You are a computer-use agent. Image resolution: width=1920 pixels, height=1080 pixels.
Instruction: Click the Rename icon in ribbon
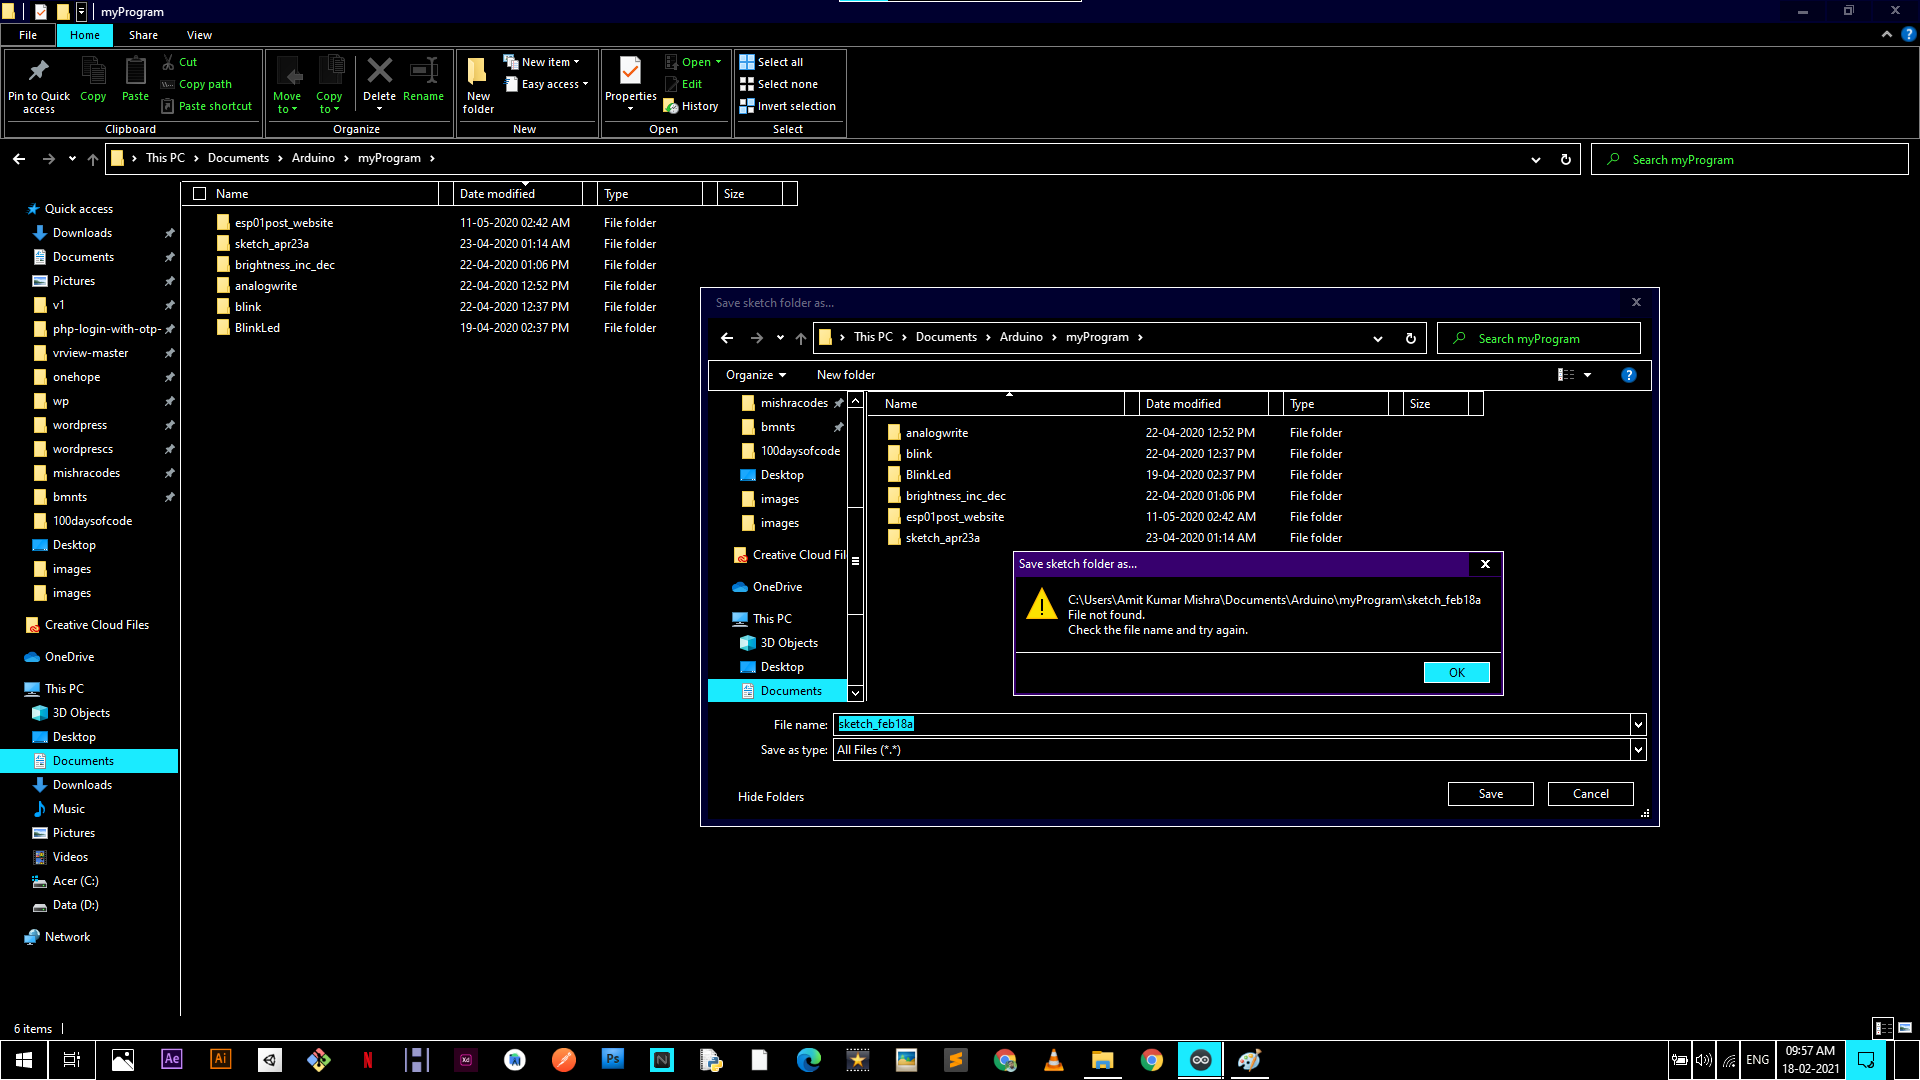click(424, 80)
